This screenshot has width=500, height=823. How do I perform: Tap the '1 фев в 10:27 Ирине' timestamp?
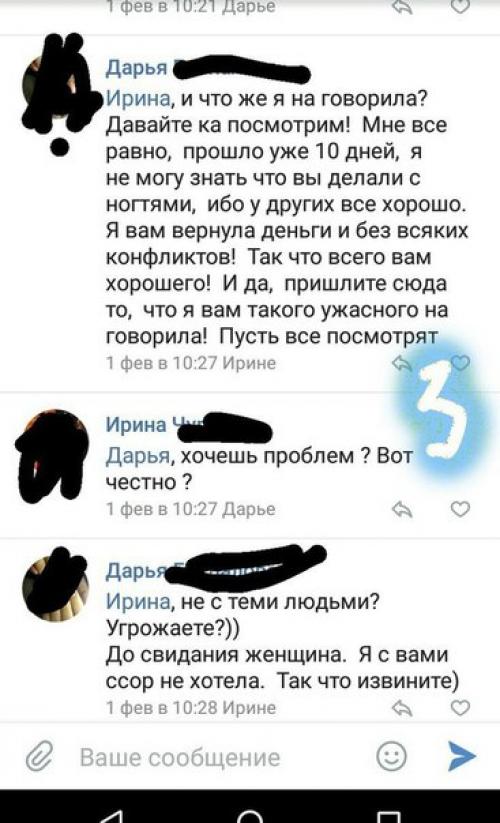(191, 363)
